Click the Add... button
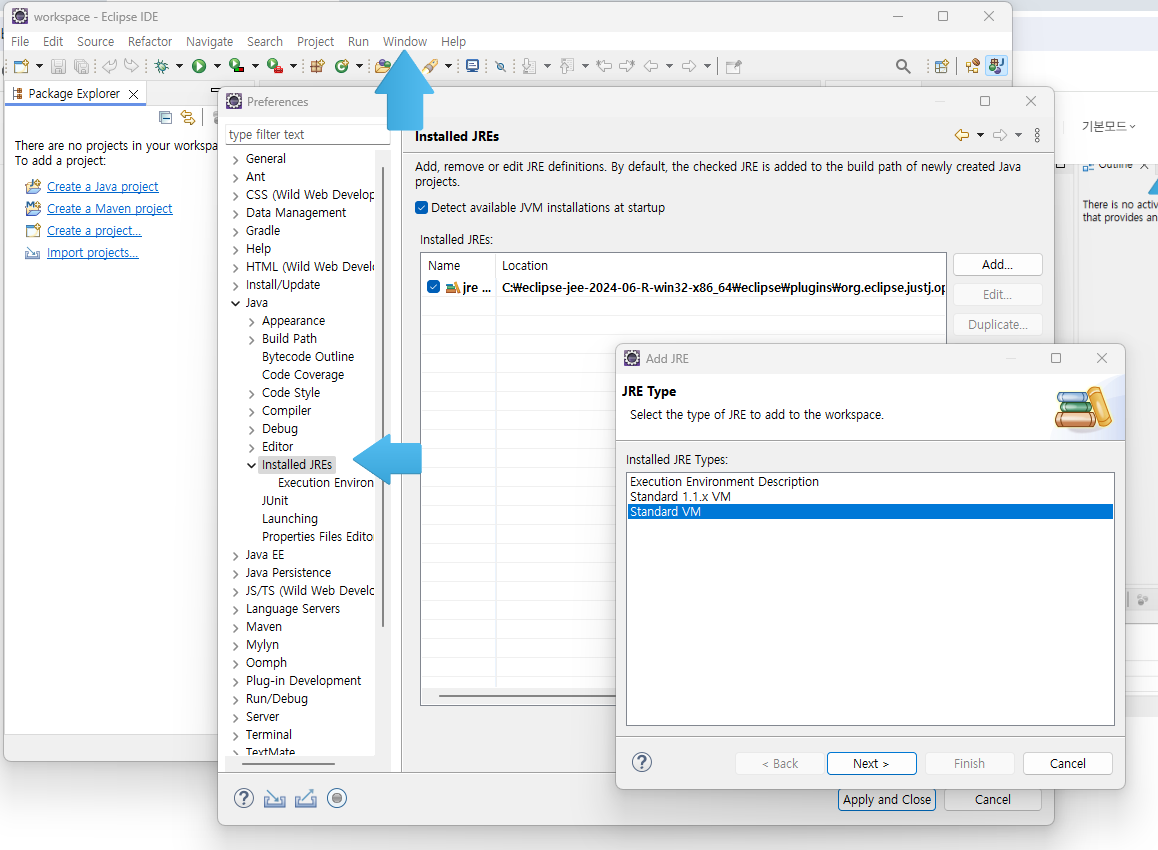Viewport: 1158px width, 850px height. 997,264
